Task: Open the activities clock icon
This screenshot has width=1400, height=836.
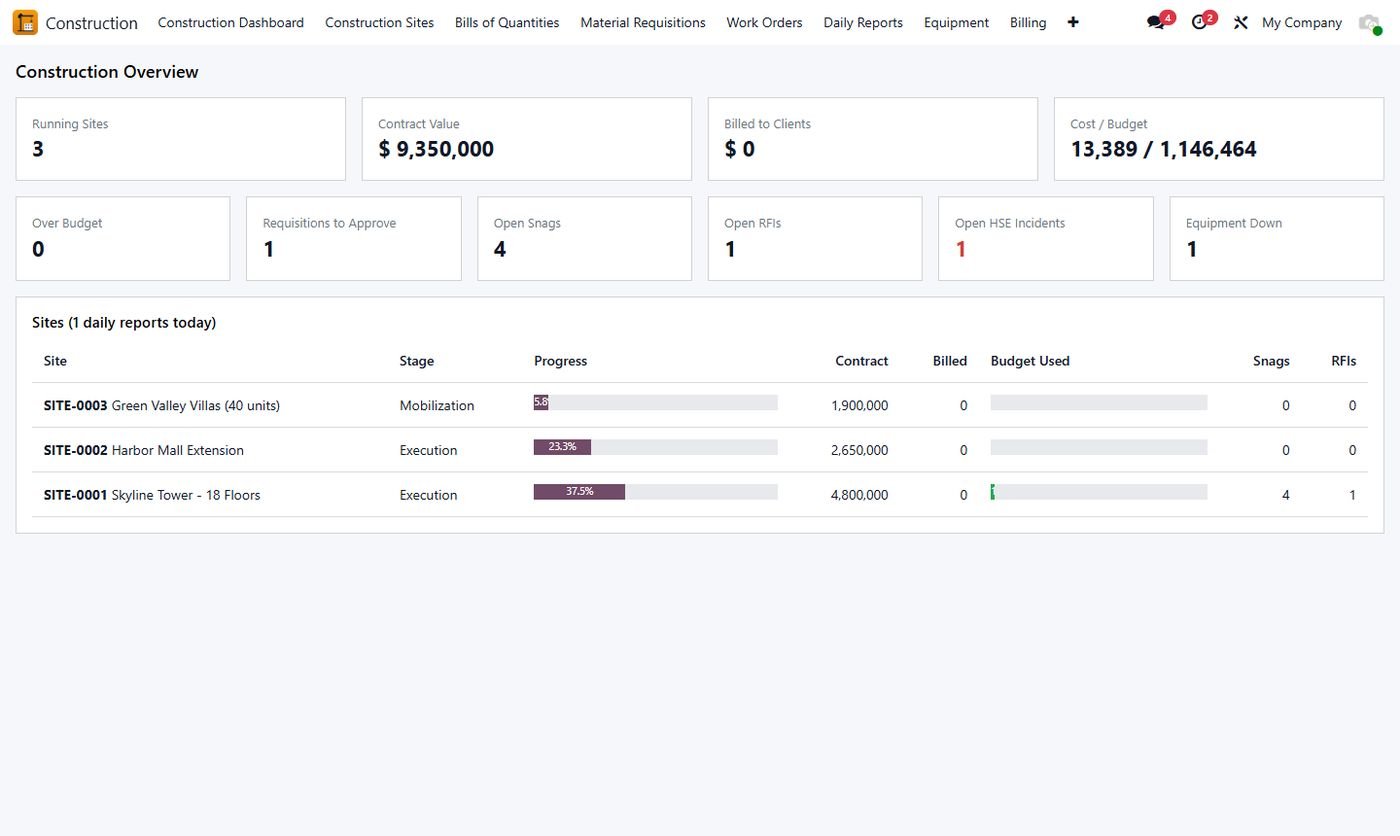Action: click(1199, 22)
